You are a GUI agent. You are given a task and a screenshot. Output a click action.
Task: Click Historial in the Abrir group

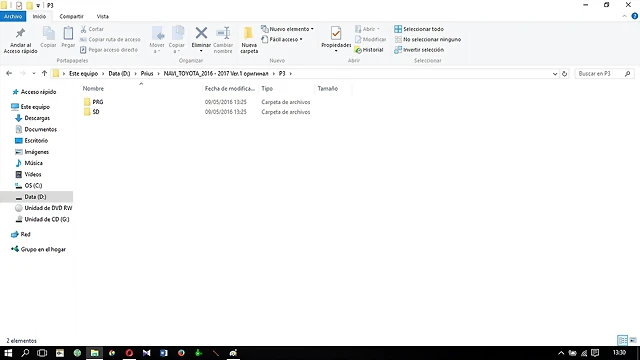[x=369, y=50]
